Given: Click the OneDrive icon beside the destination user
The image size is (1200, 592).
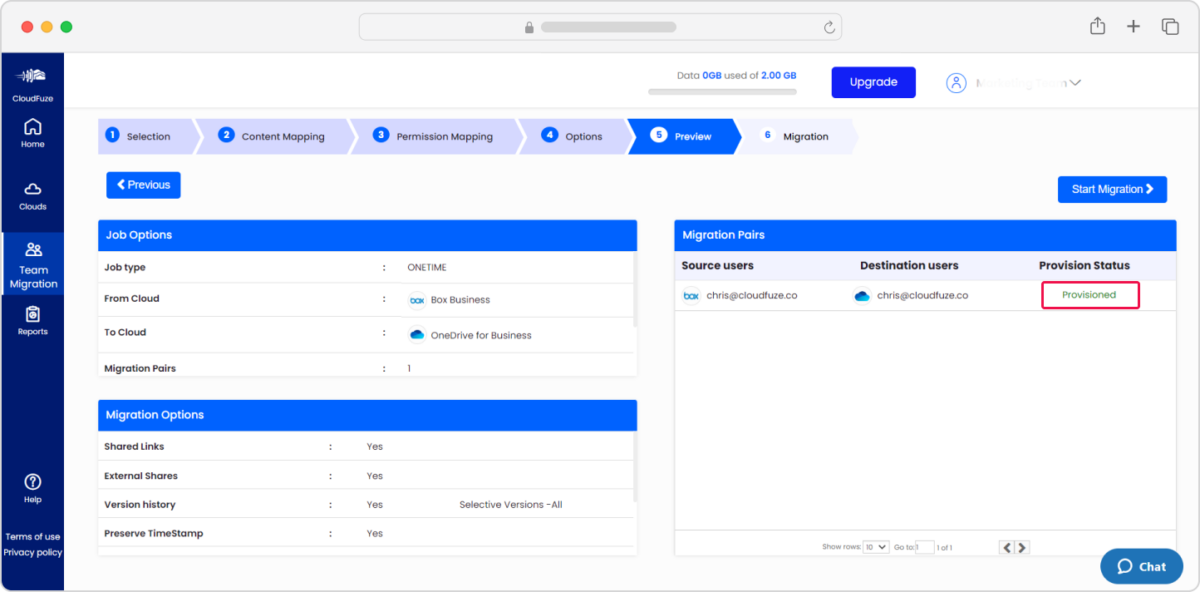Looking at the screenshot, I should (x=861, y=295).
